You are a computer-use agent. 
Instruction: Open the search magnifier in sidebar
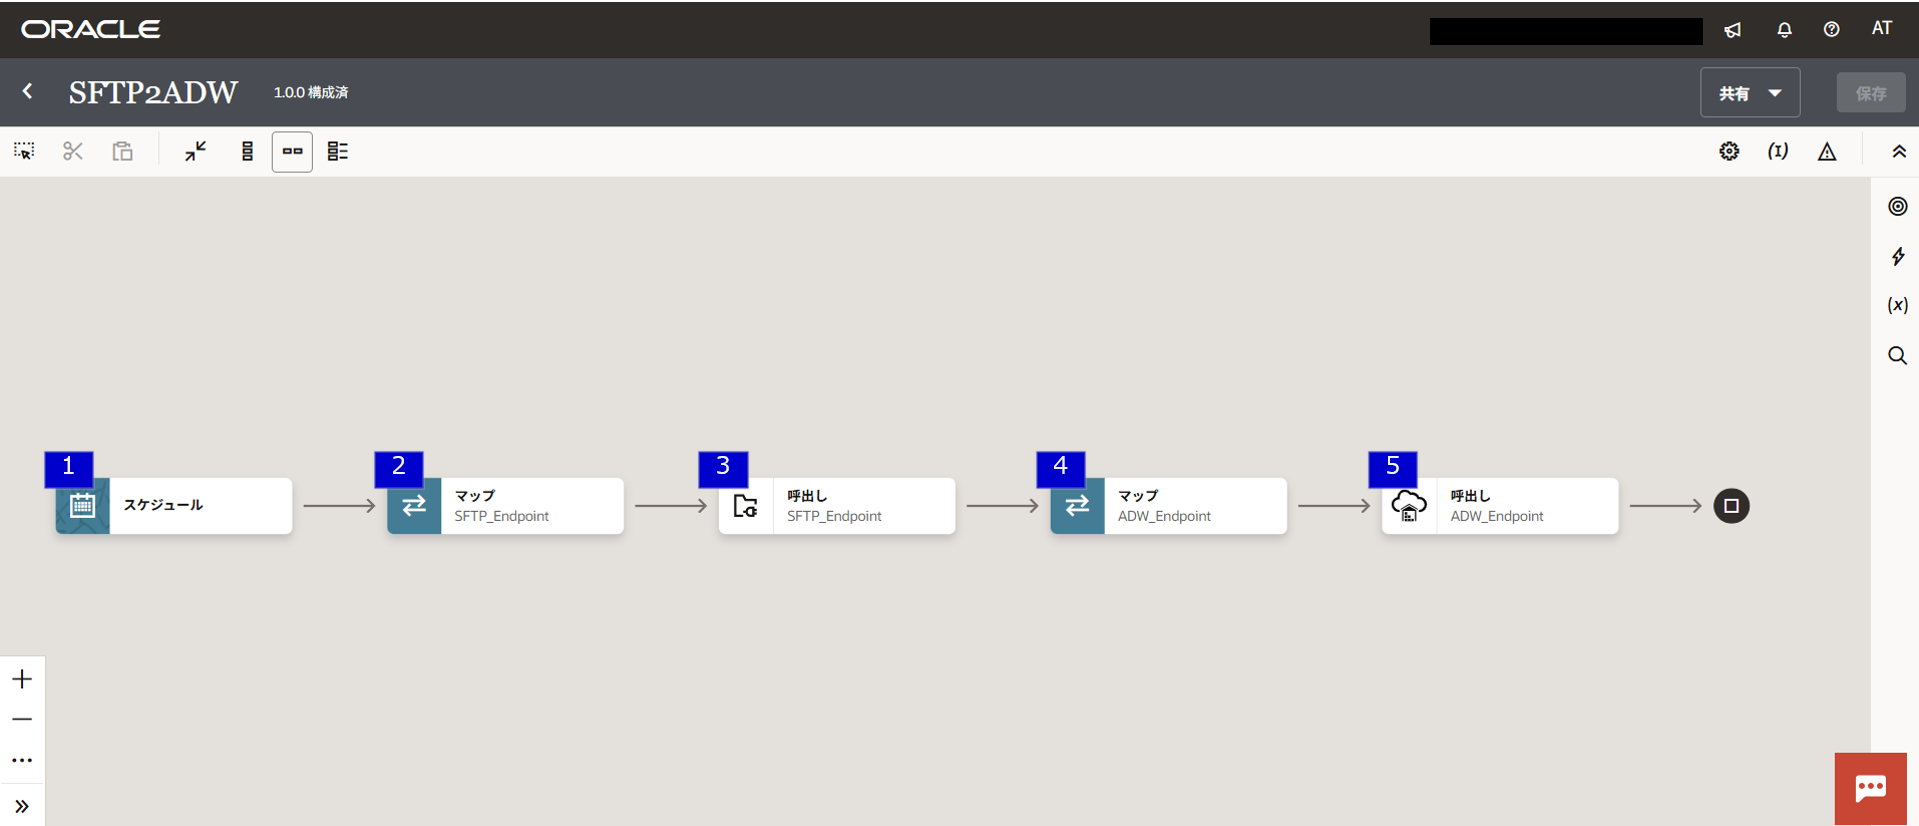[x=1897, y=355]
